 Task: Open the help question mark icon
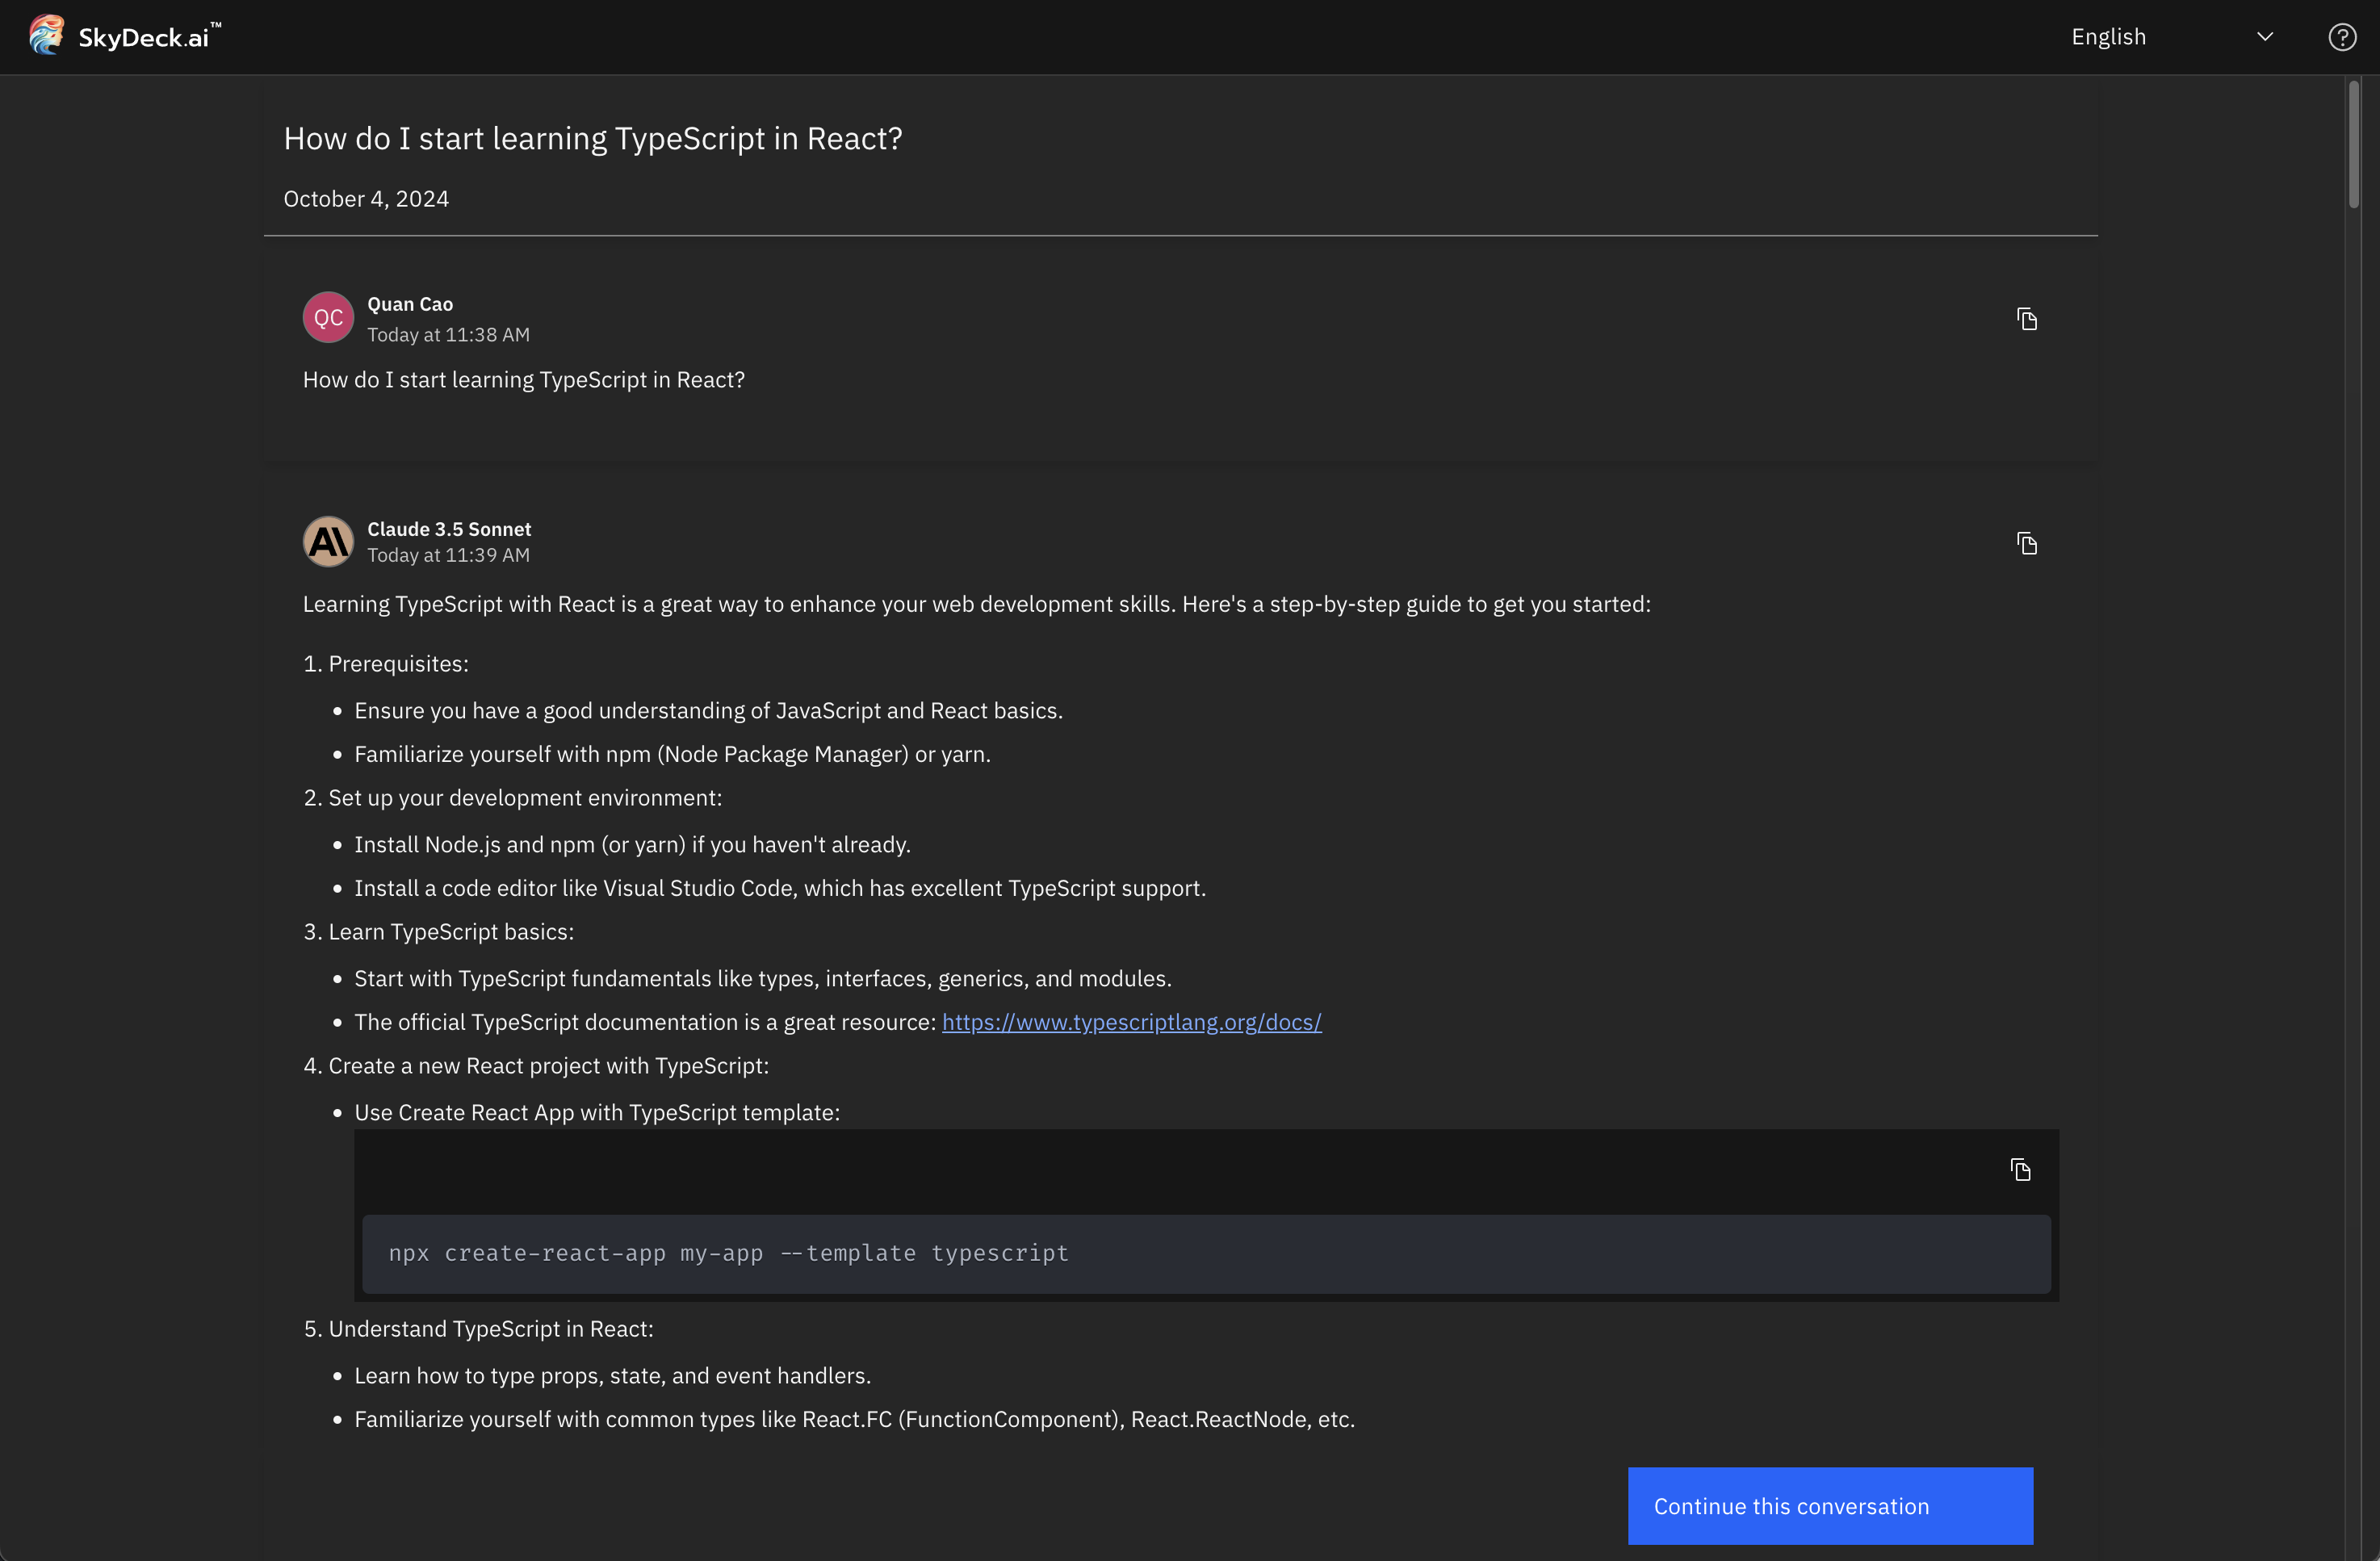(2341, 37)
